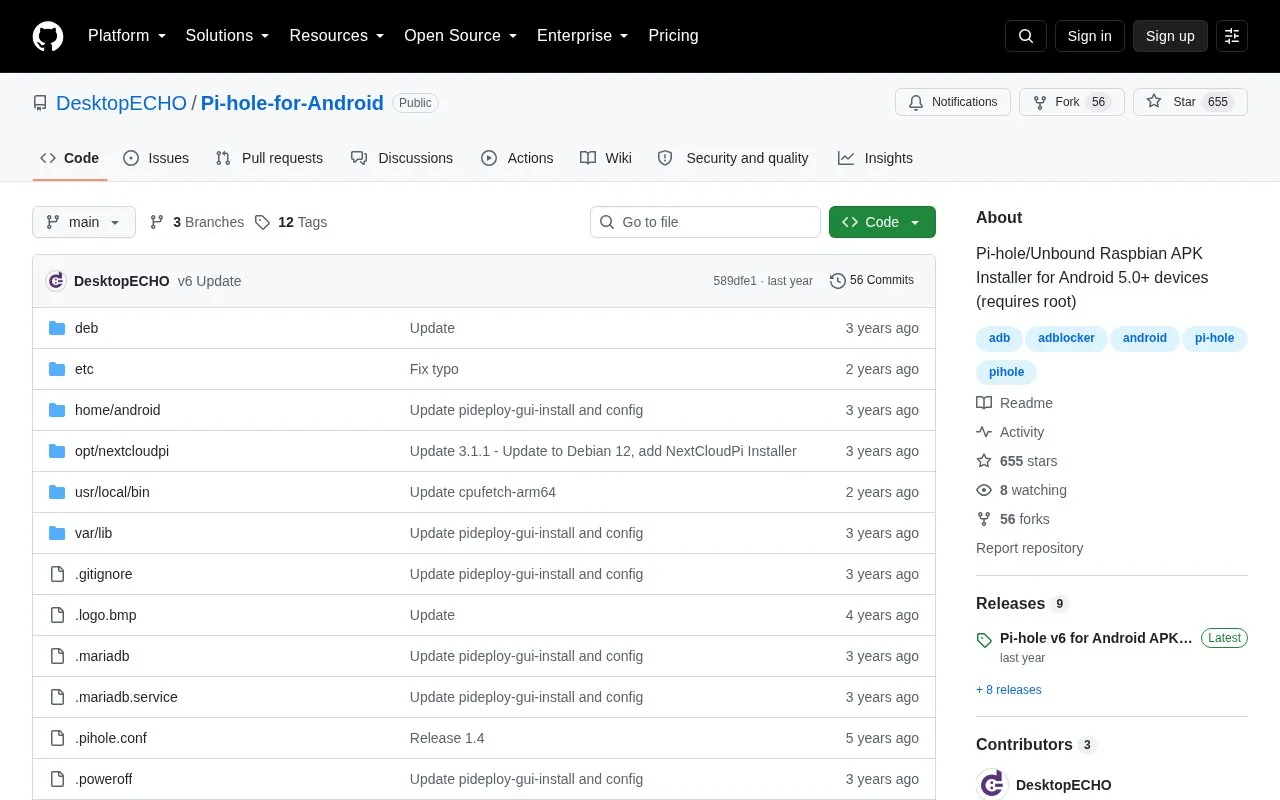Select the pi-hole topic tag
This screenshot has height=800, width=1280.
[x=1214, y=338]
